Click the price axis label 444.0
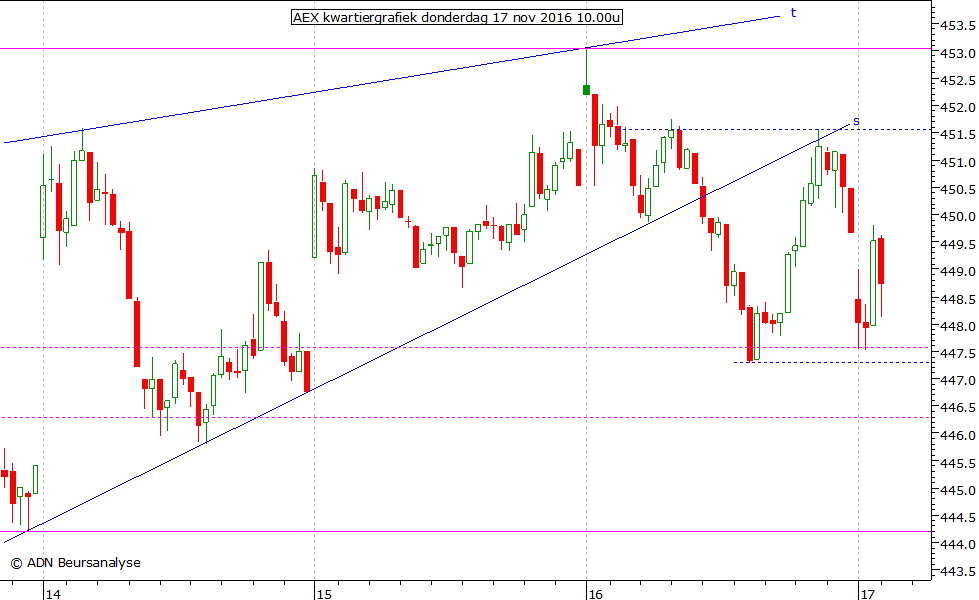This screenshot has height=600, width=979. (958, 544)
